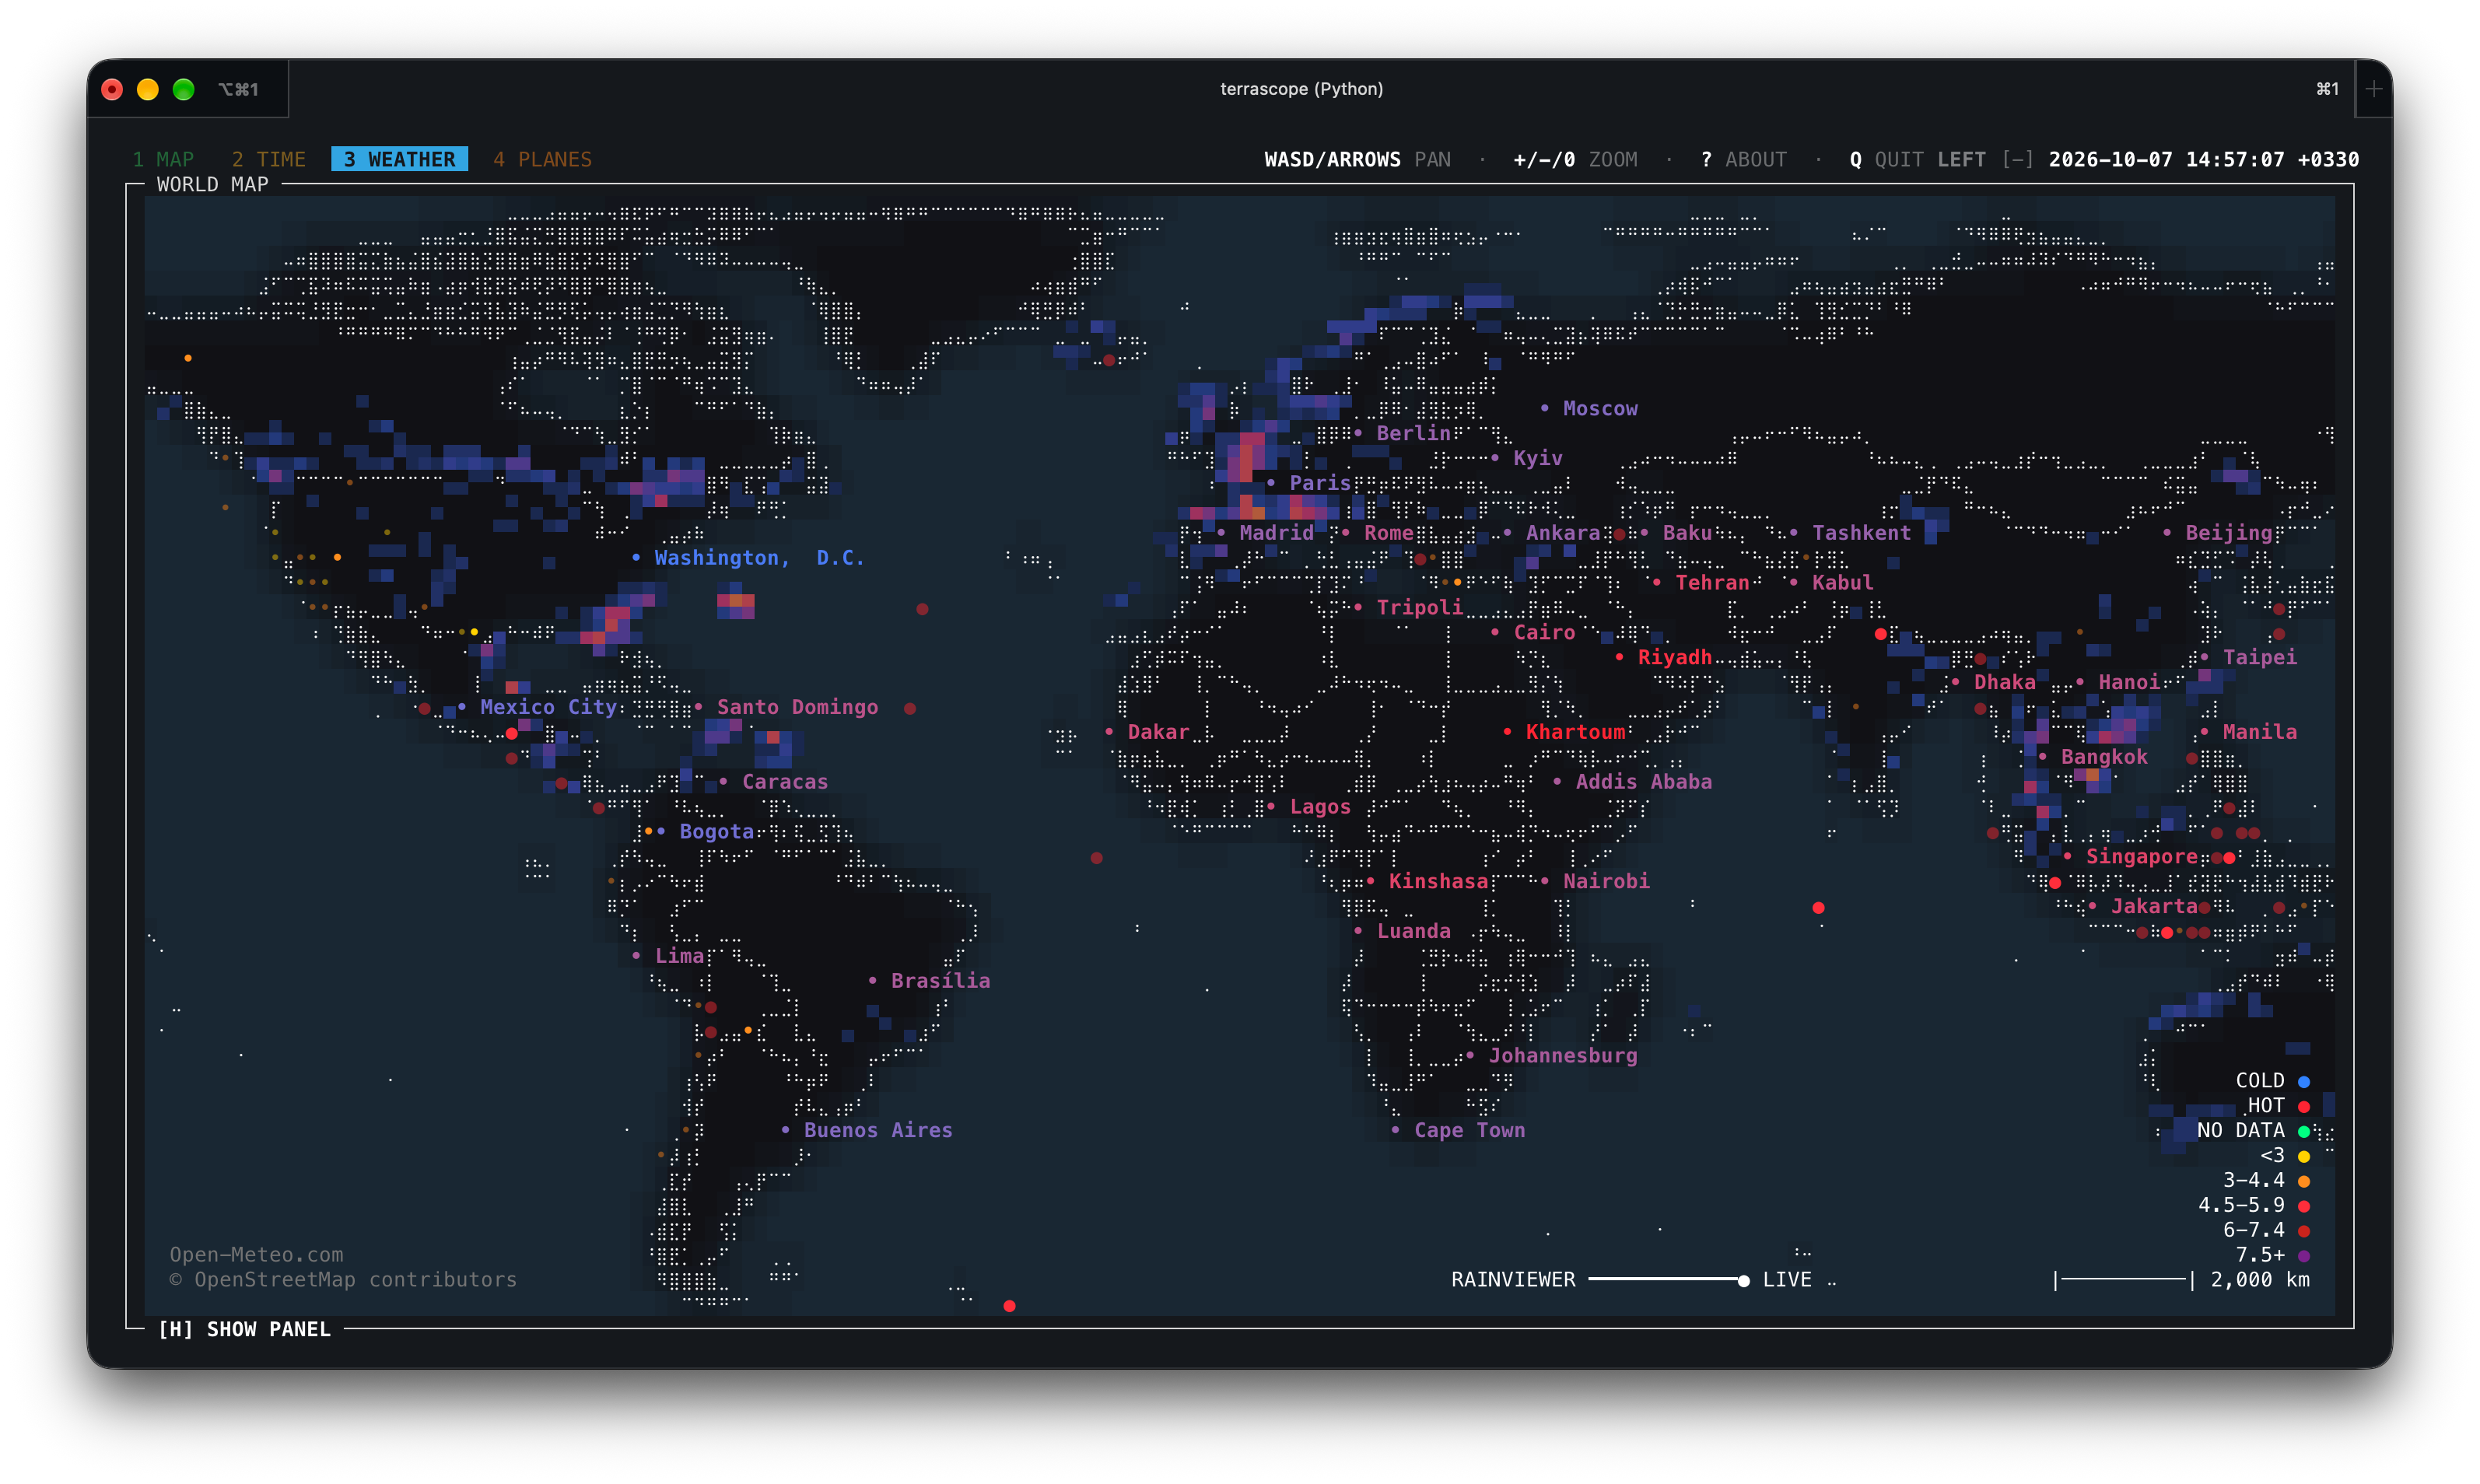Toggle the LEFT [-] panel indicator

pos(1985,159)
